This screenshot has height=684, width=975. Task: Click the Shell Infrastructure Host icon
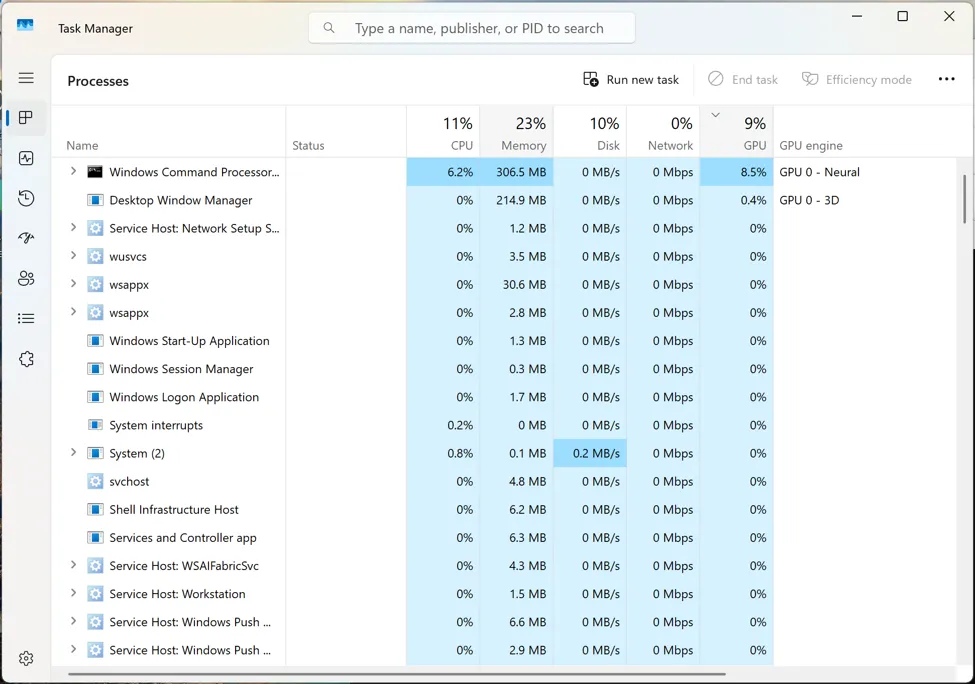click(95, 509)
